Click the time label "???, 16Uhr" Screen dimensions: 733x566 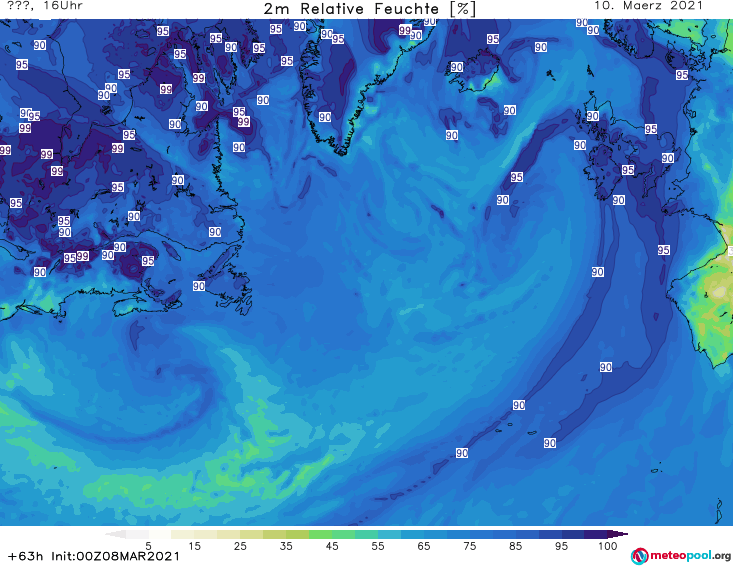45,6
